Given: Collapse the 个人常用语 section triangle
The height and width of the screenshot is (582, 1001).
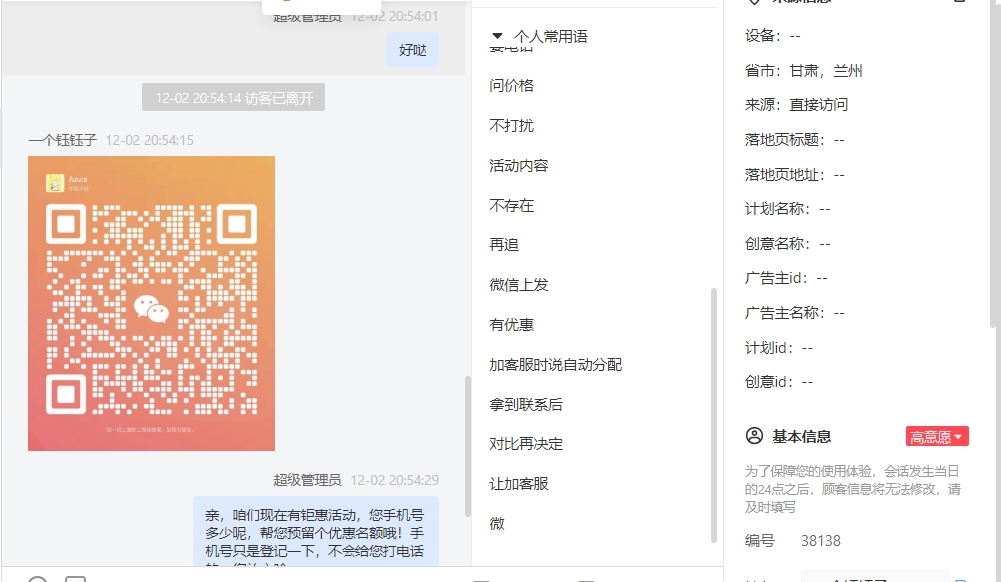Looking at the screenshot, I should pos(497,36).
